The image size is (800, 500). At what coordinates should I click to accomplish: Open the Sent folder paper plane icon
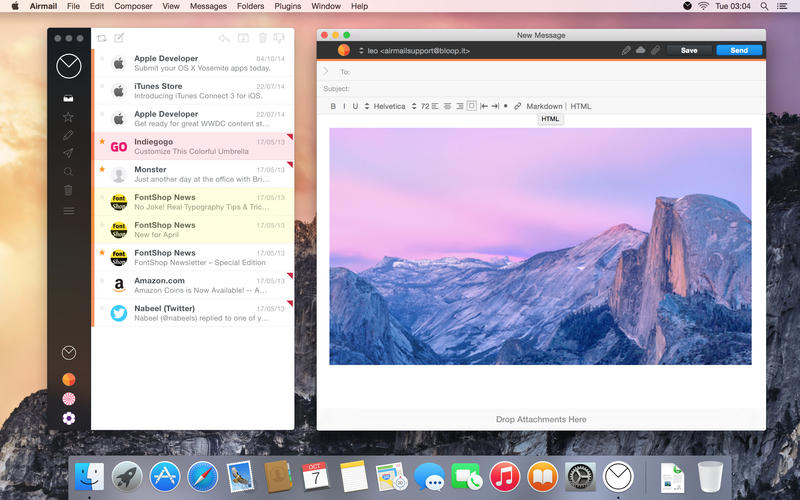(68, 153)
